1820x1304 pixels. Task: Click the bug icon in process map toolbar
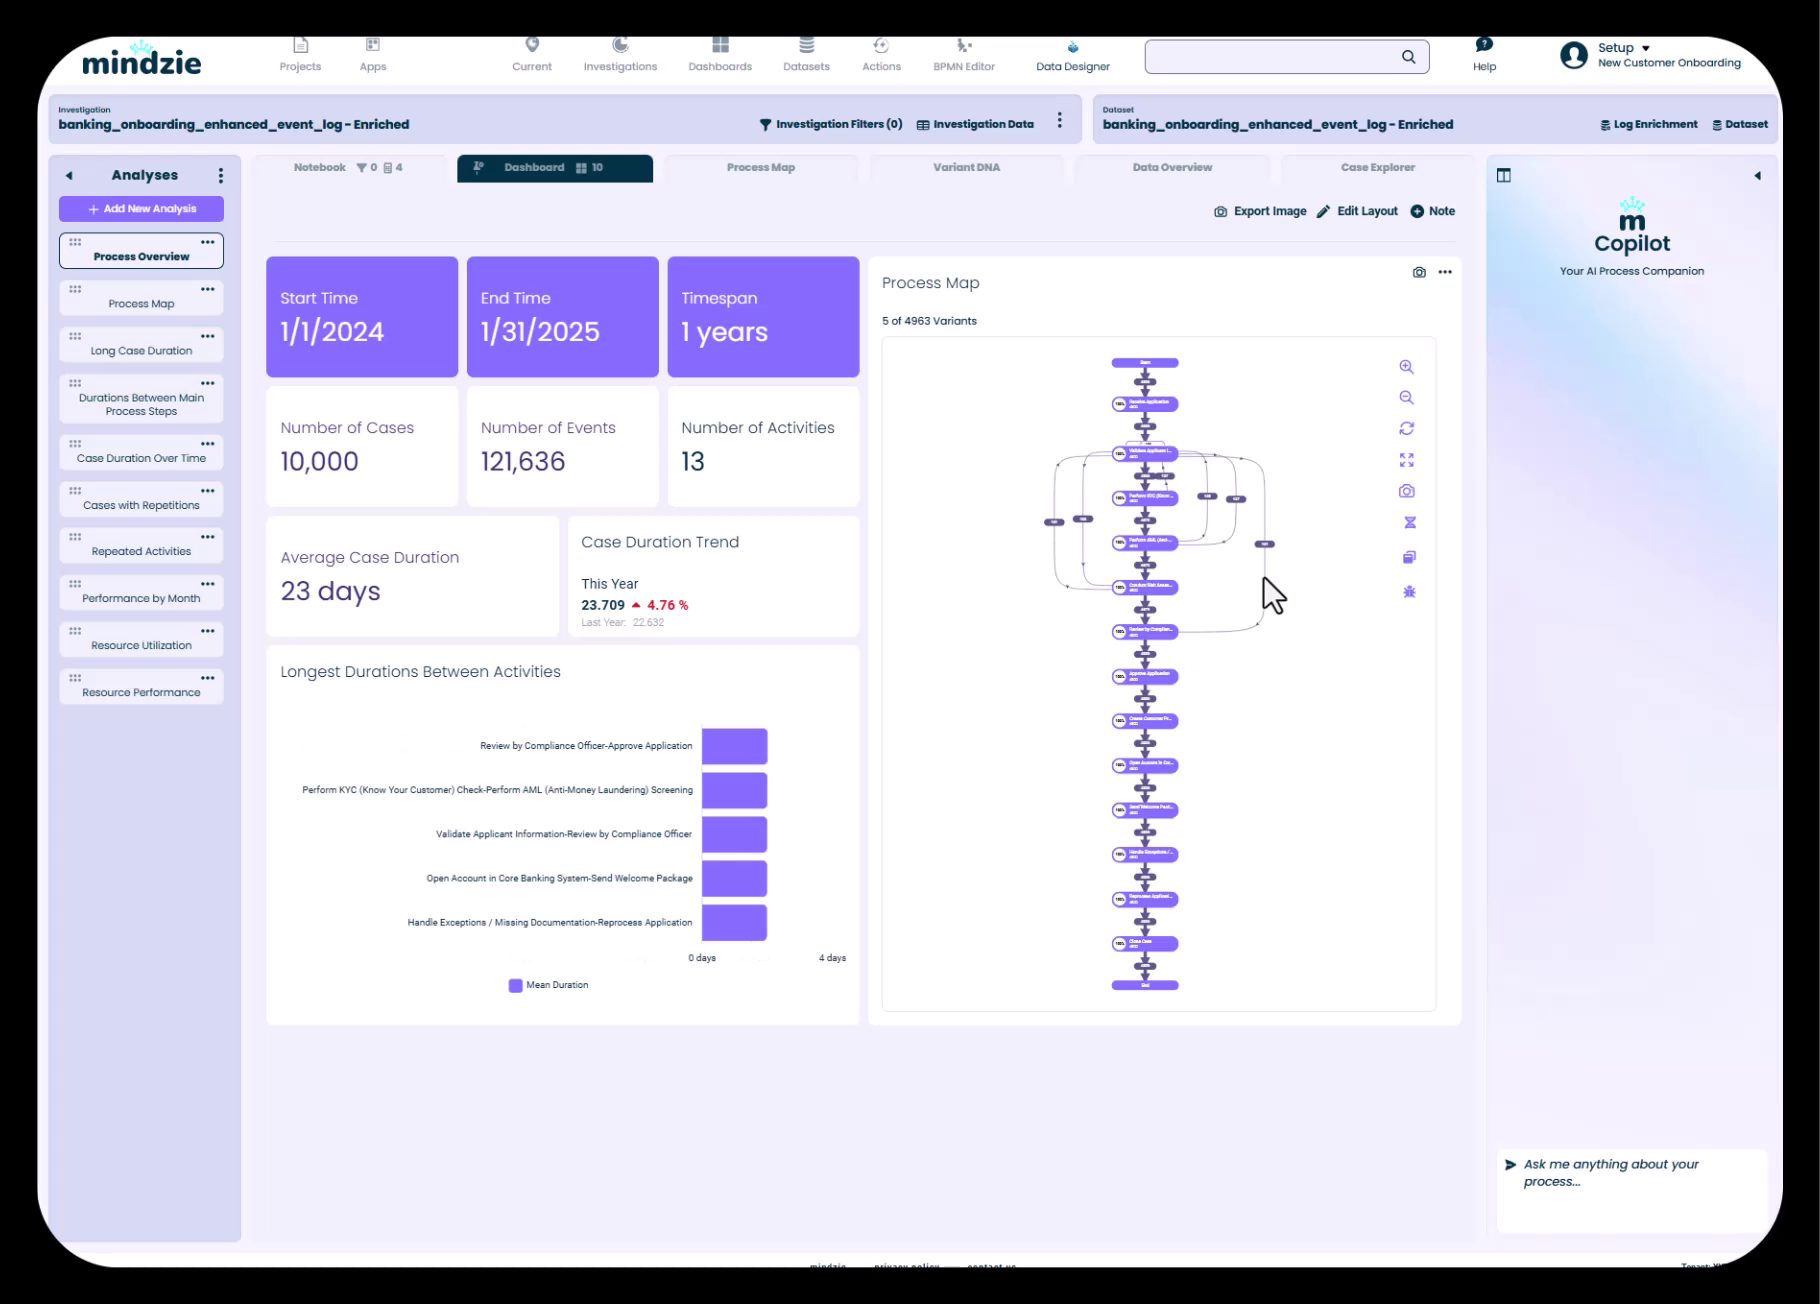[x=1409, y=592]
